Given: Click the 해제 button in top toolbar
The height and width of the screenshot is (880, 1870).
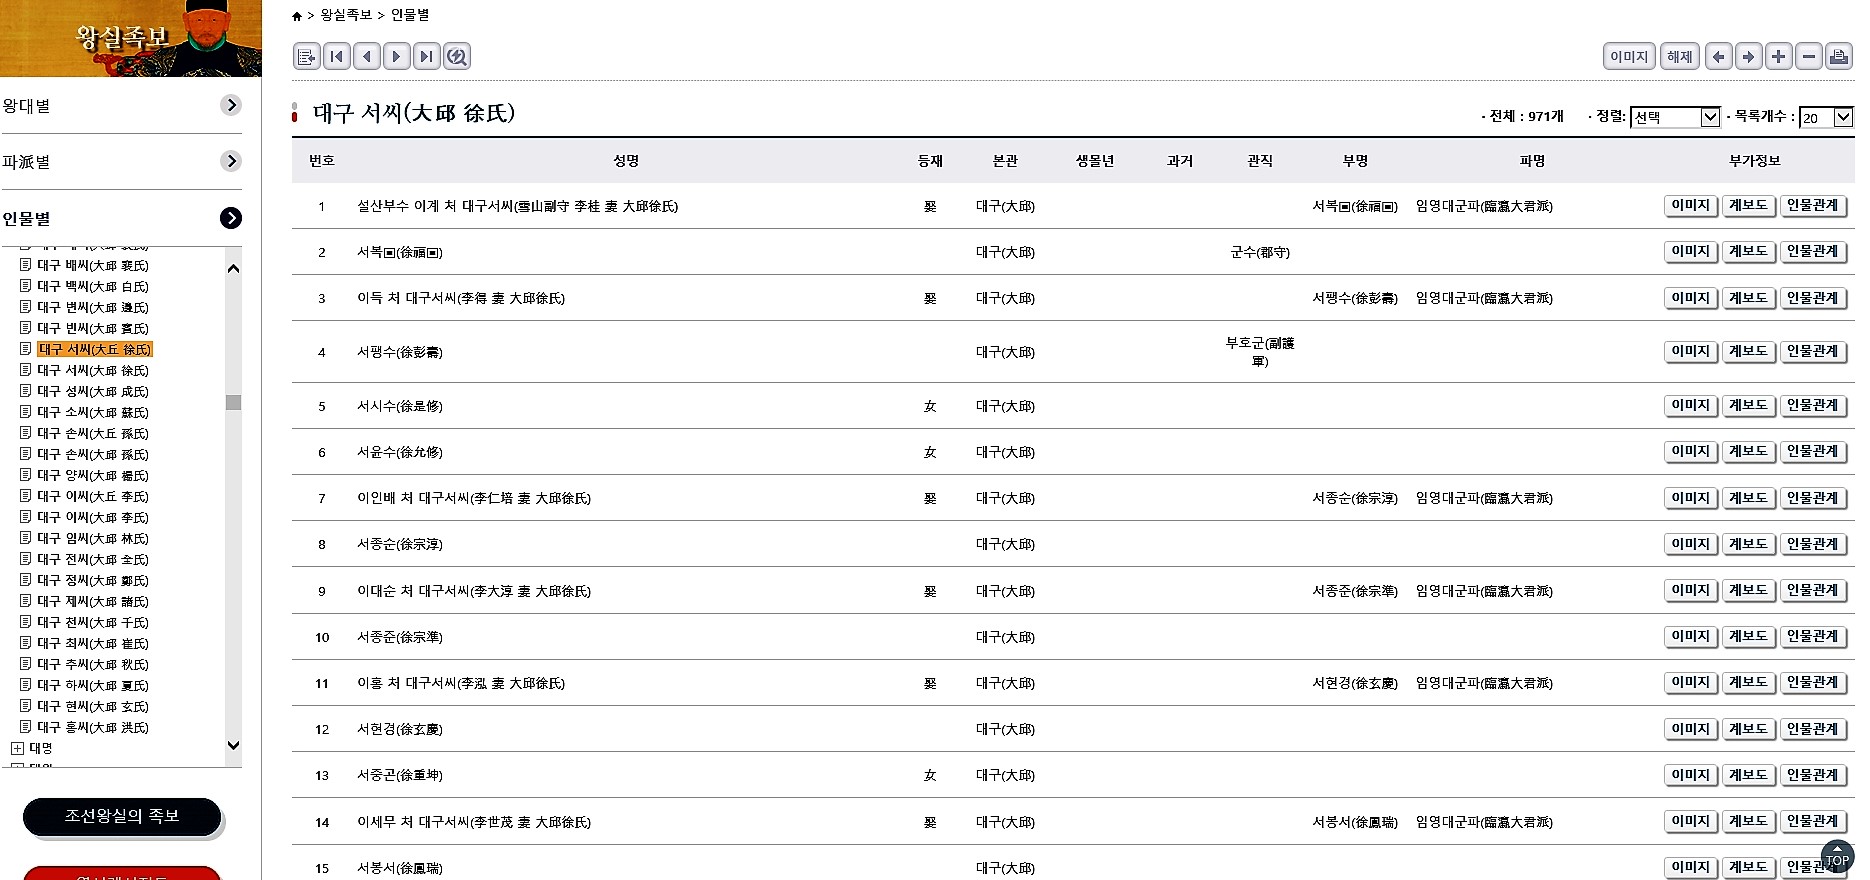Looking at the screenshot, I should (x=1680, y=57).
